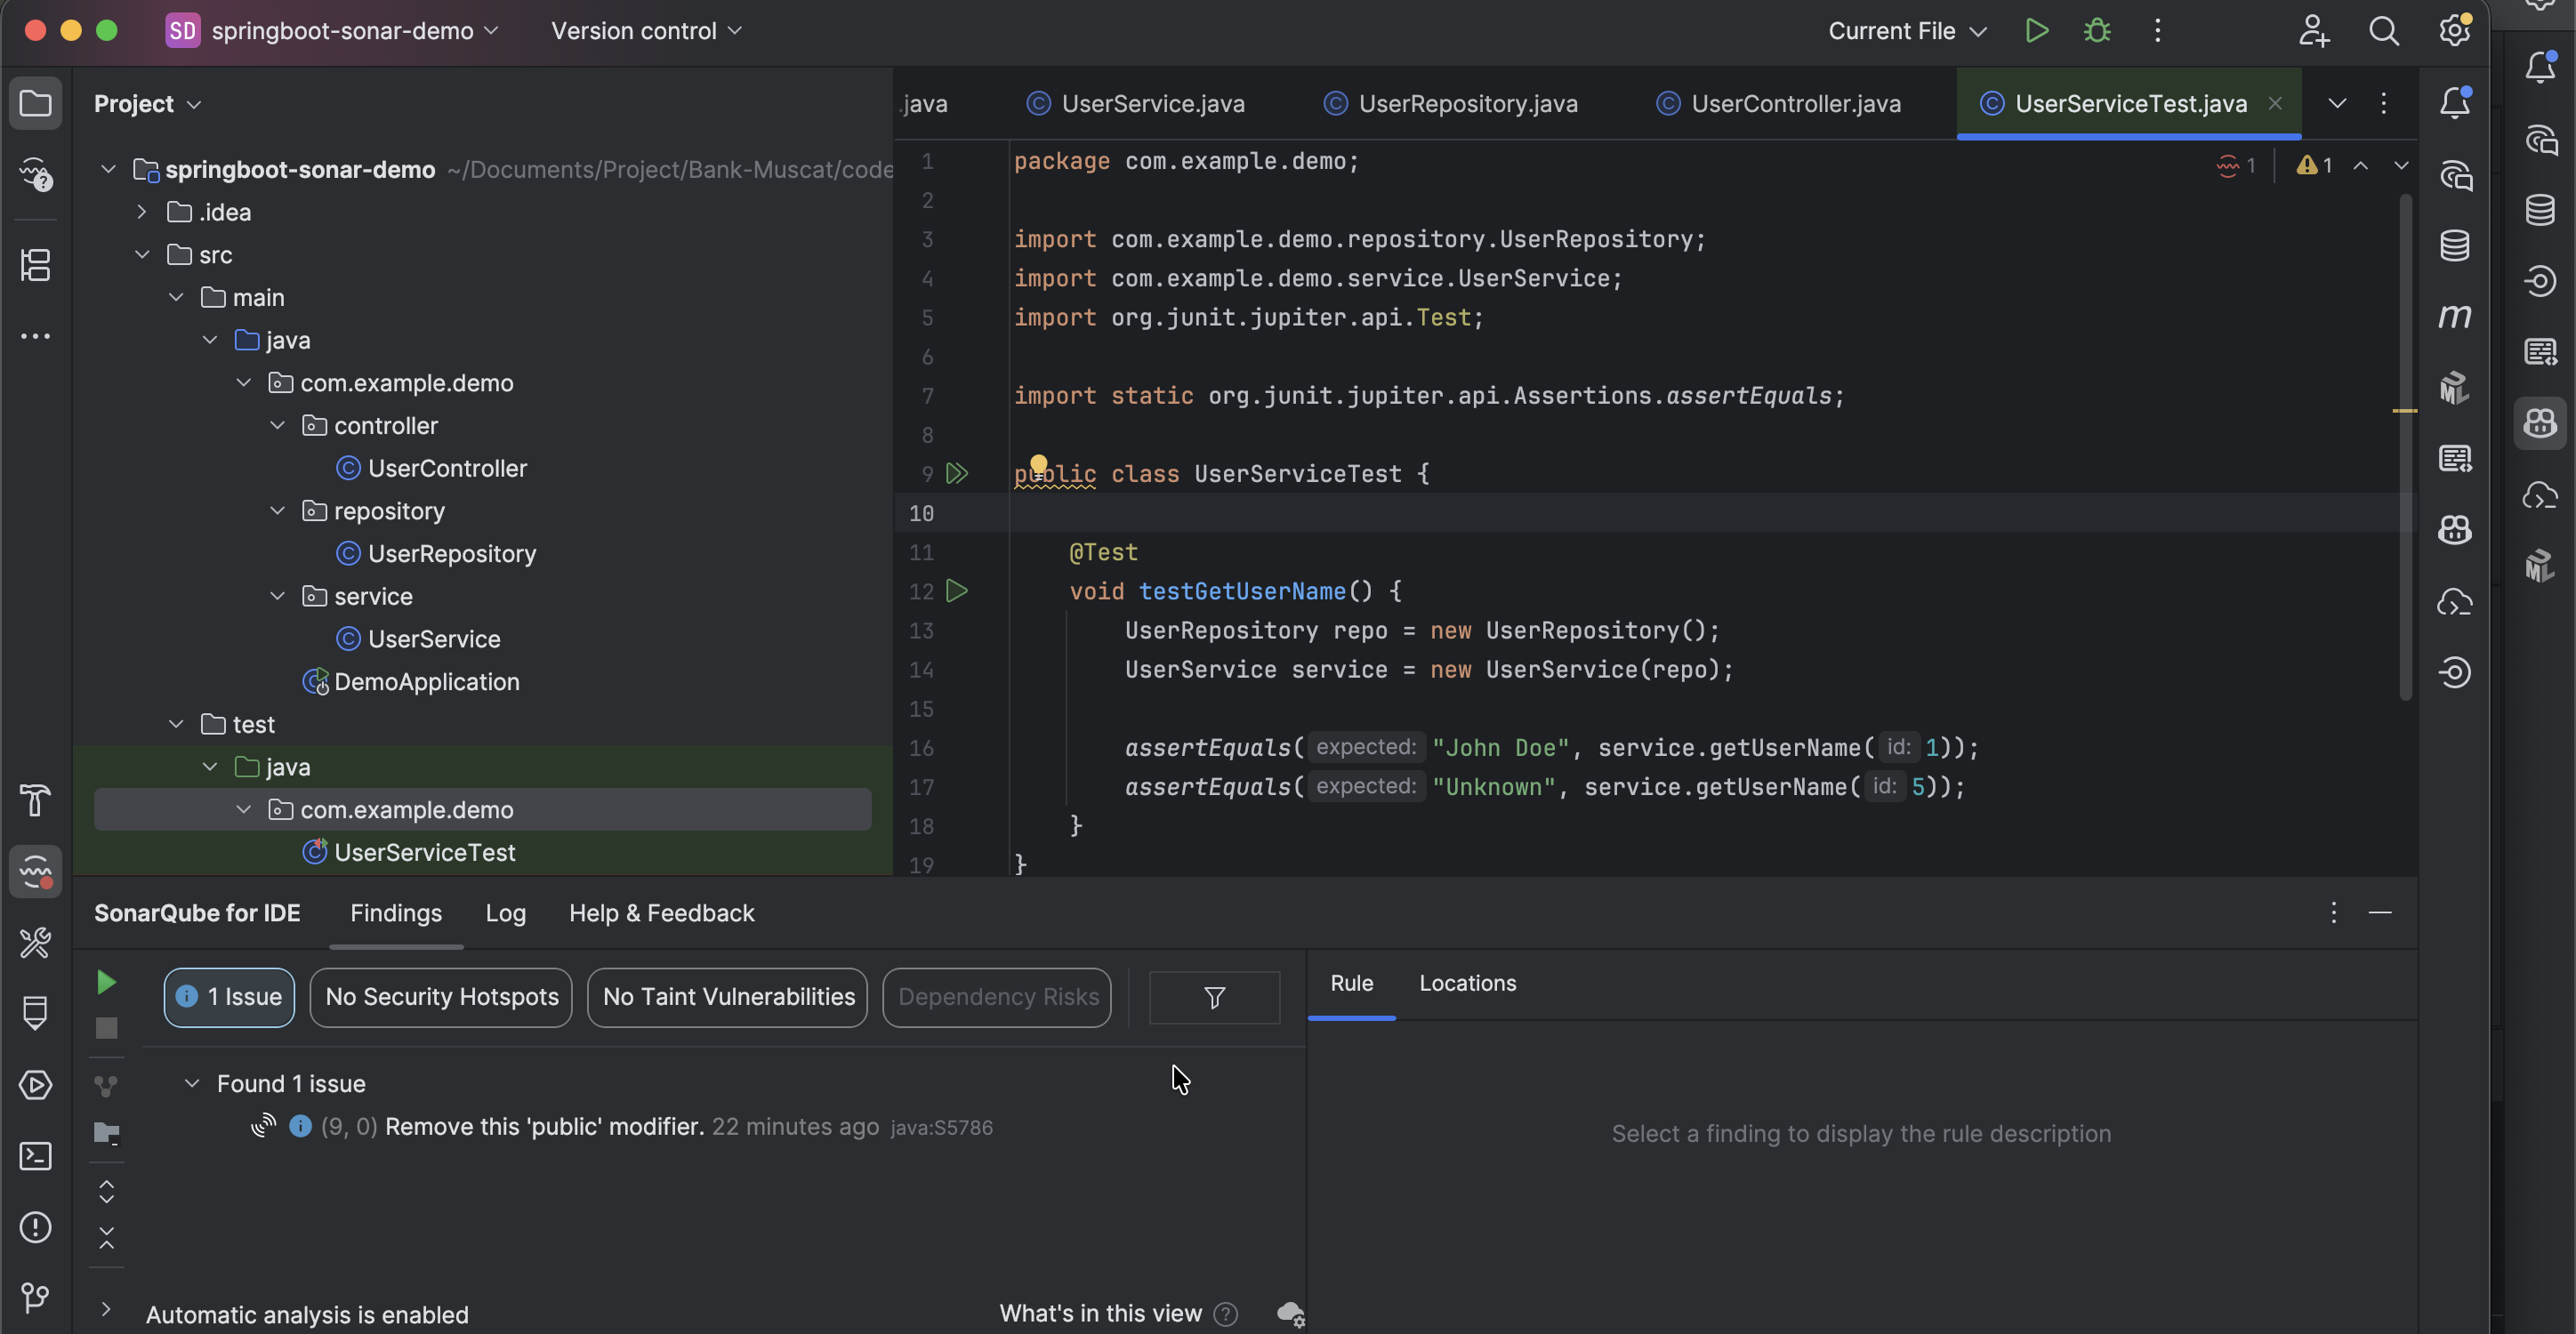This screenshot has width=2576, height=1334.
Task: Open the Locations tab in rule panel
Action: pyautogui.click(x=1467, y=983)
